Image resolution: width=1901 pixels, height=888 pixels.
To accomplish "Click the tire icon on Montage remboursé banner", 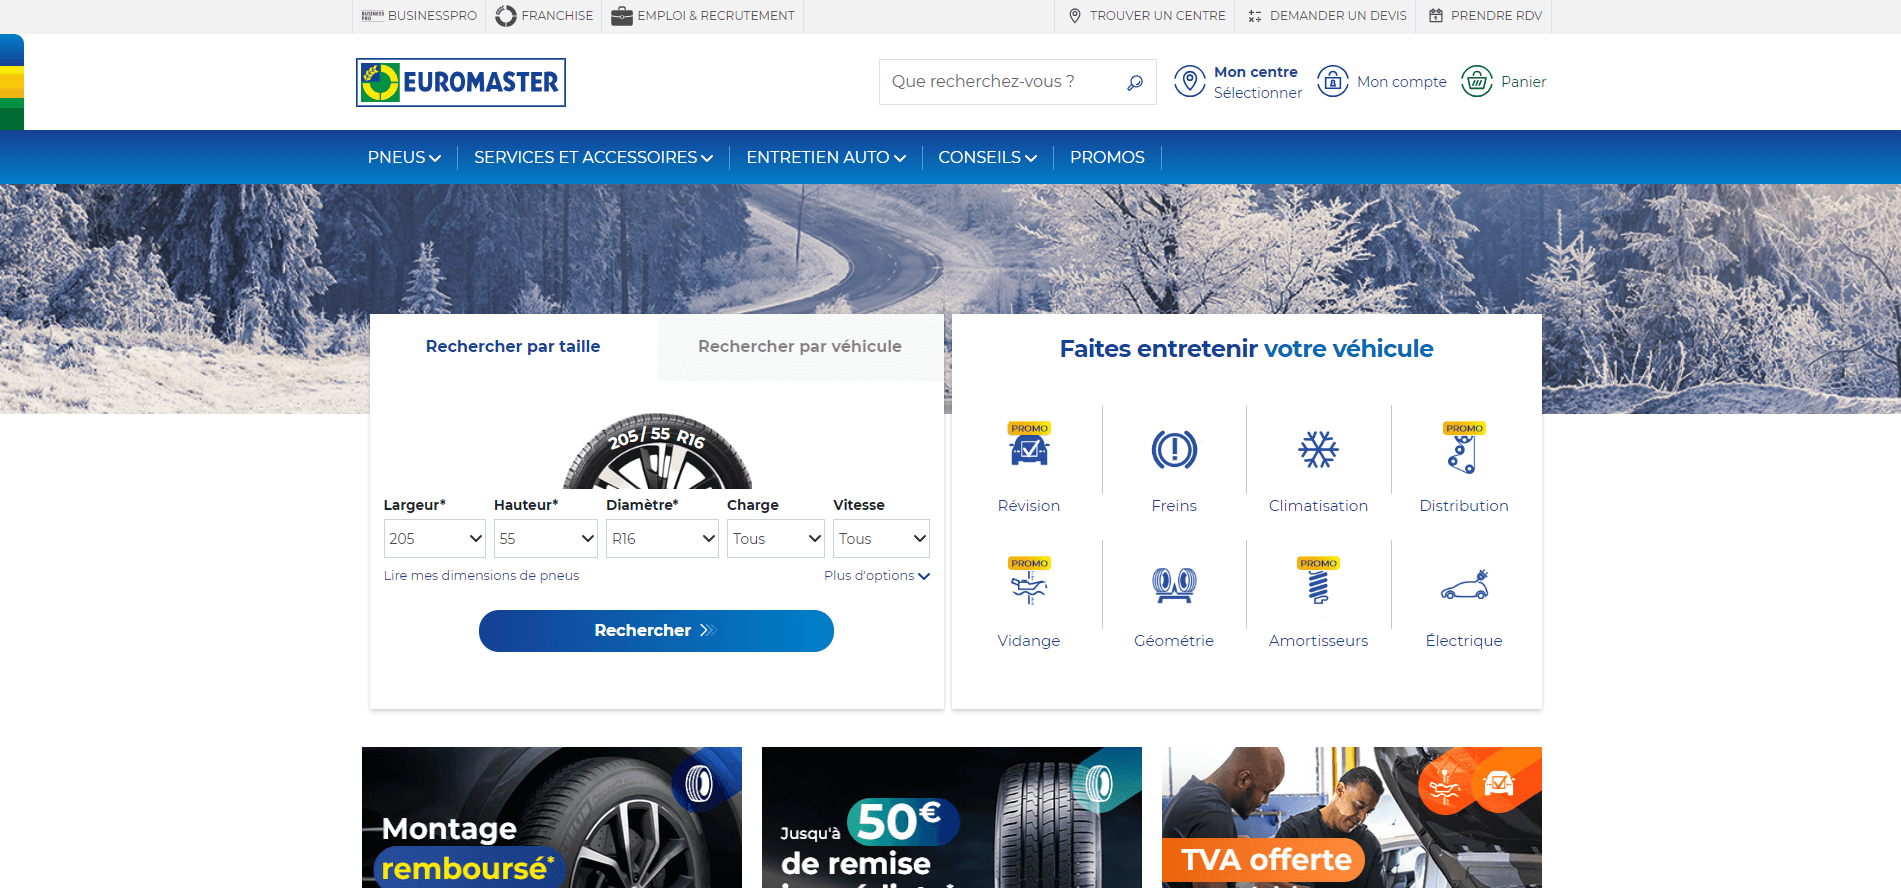I will coord(699,784).
